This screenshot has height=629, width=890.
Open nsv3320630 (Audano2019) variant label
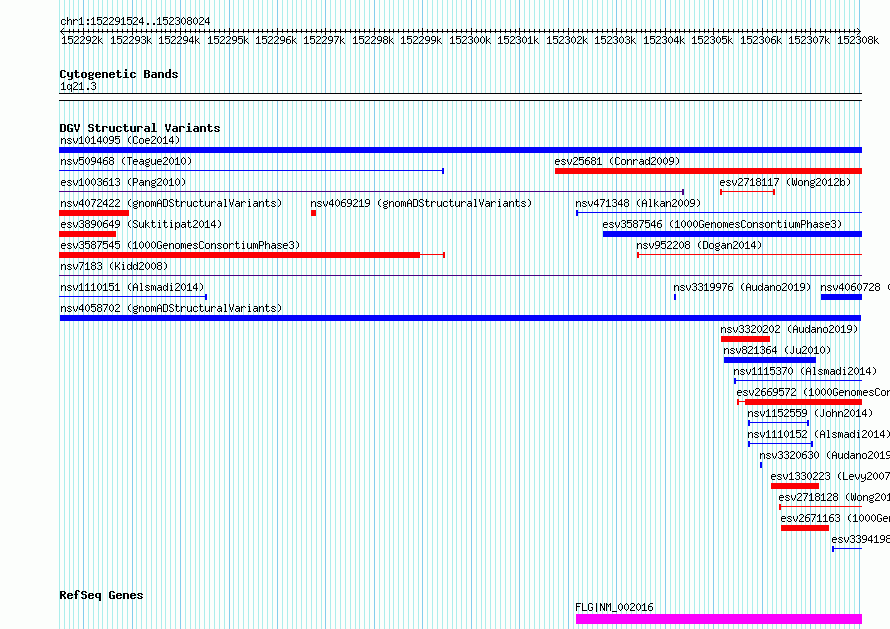pyautogui.click(x=824, y=455)
